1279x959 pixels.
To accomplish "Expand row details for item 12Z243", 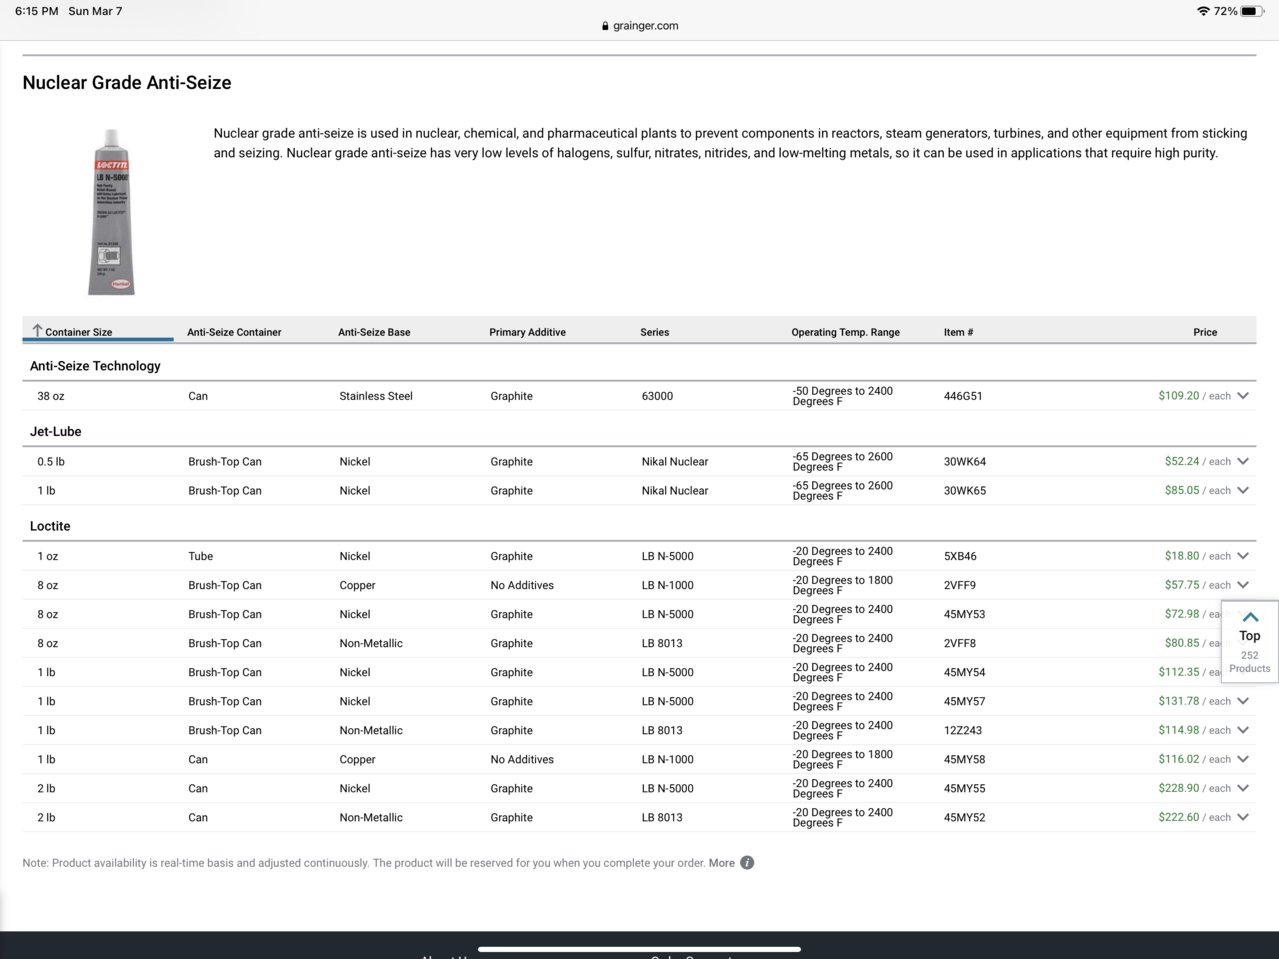I will click(1243, 730).
